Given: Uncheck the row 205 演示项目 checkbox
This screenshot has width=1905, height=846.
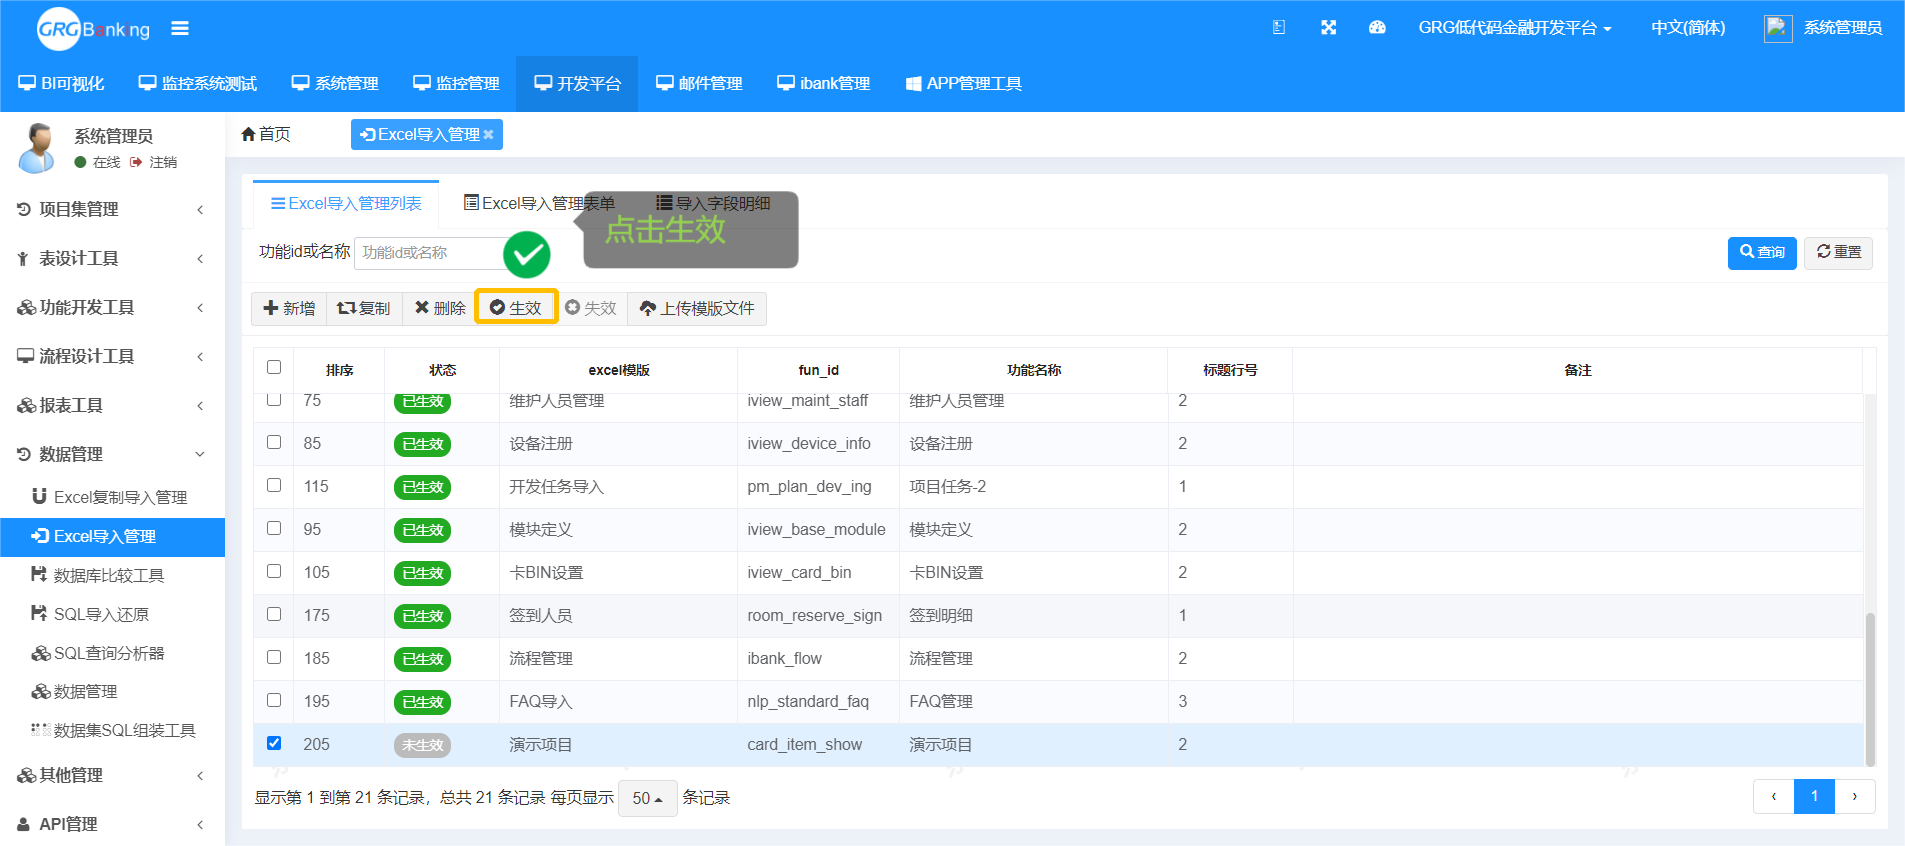Looking at the screenshot, I should click(x=274, y=743).
